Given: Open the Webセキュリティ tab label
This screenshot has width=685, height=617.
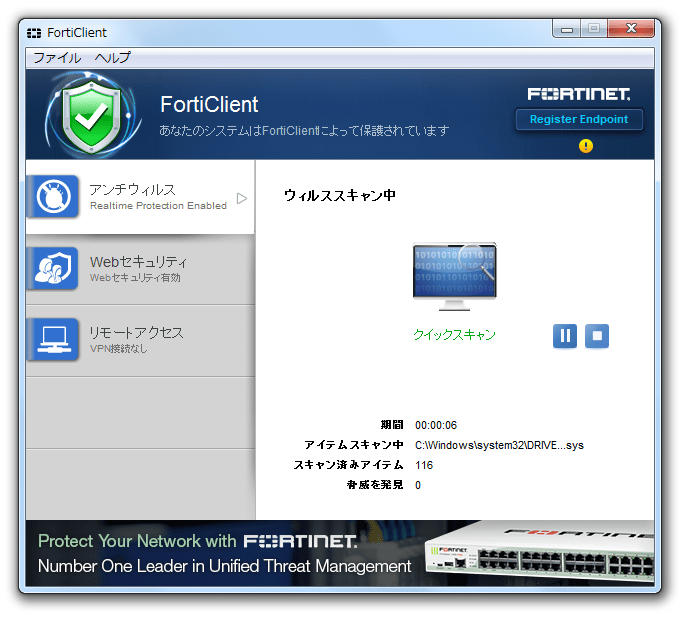Looking at the screenshot, I should 138,262.
